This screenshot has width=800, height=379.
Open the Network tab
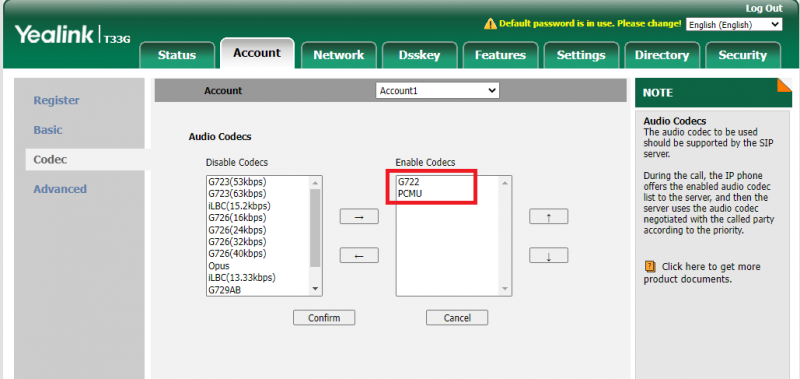339,55
